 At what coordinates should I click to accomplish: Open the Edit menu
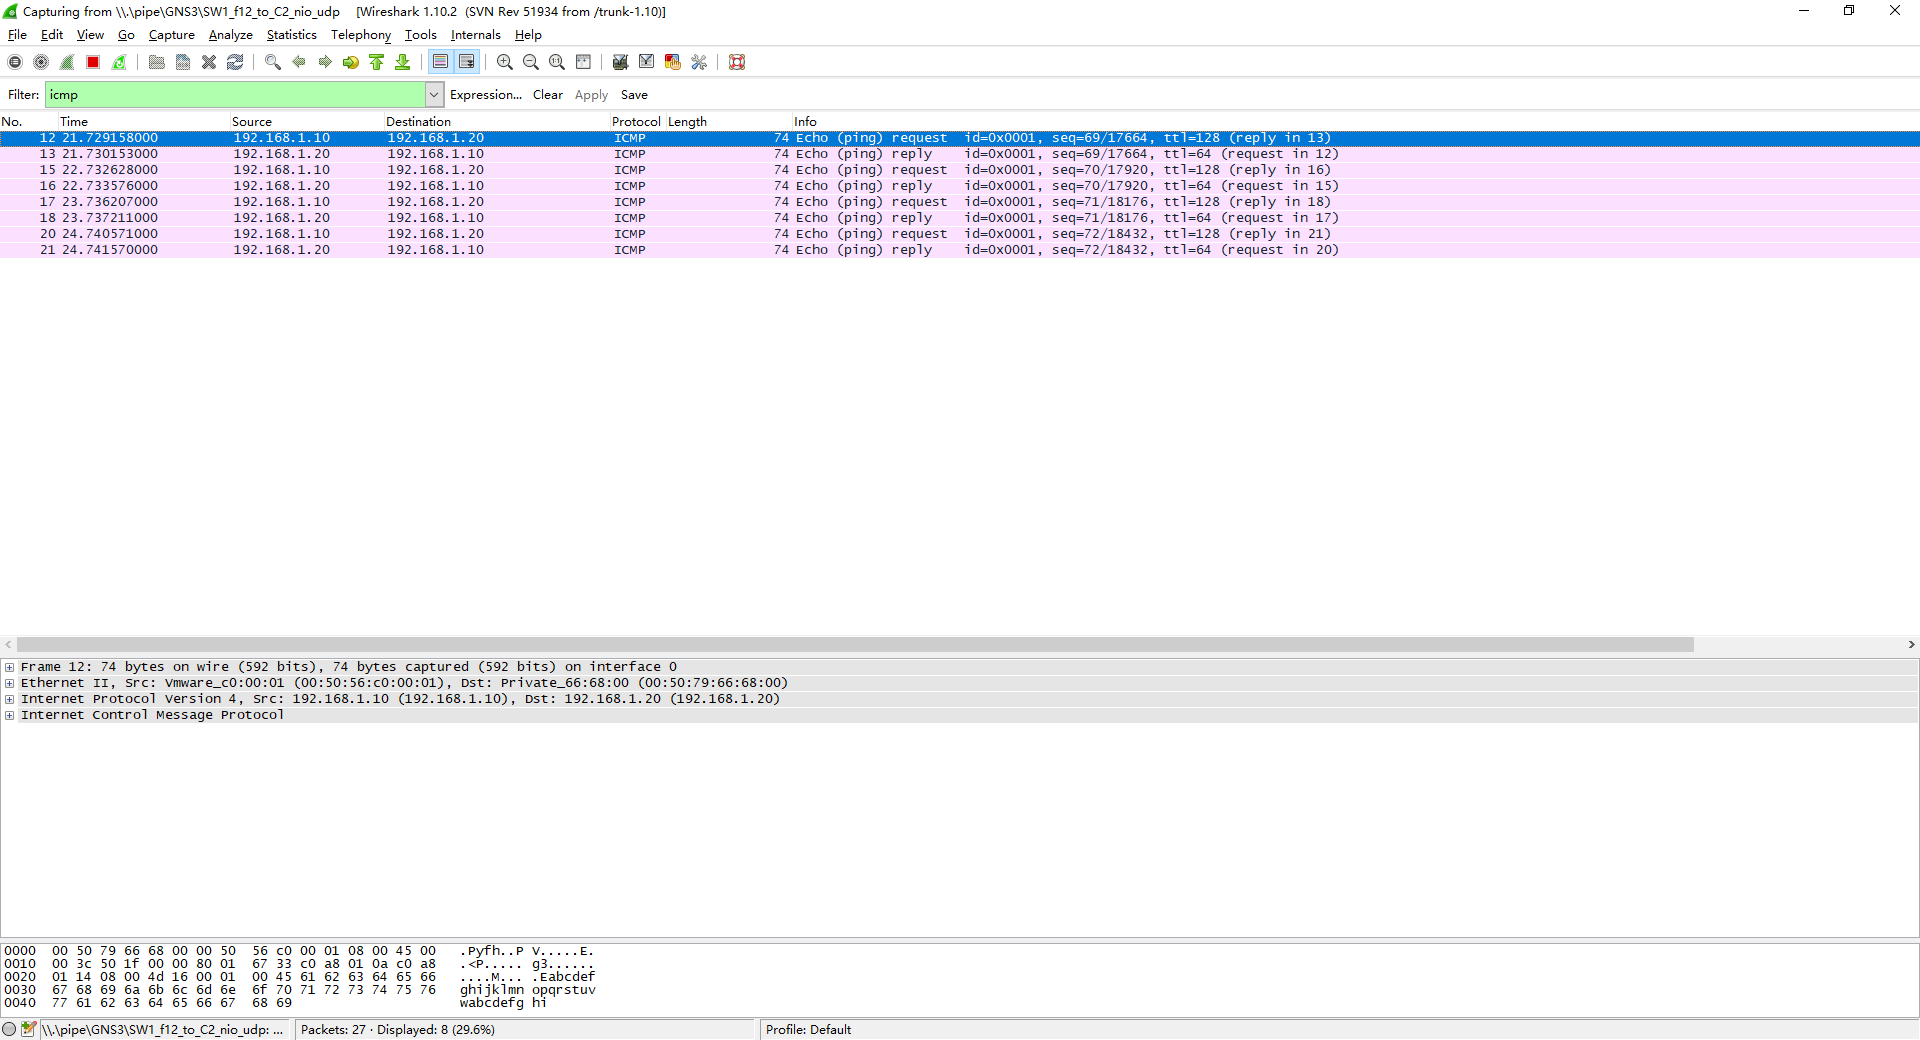[52, 35]
